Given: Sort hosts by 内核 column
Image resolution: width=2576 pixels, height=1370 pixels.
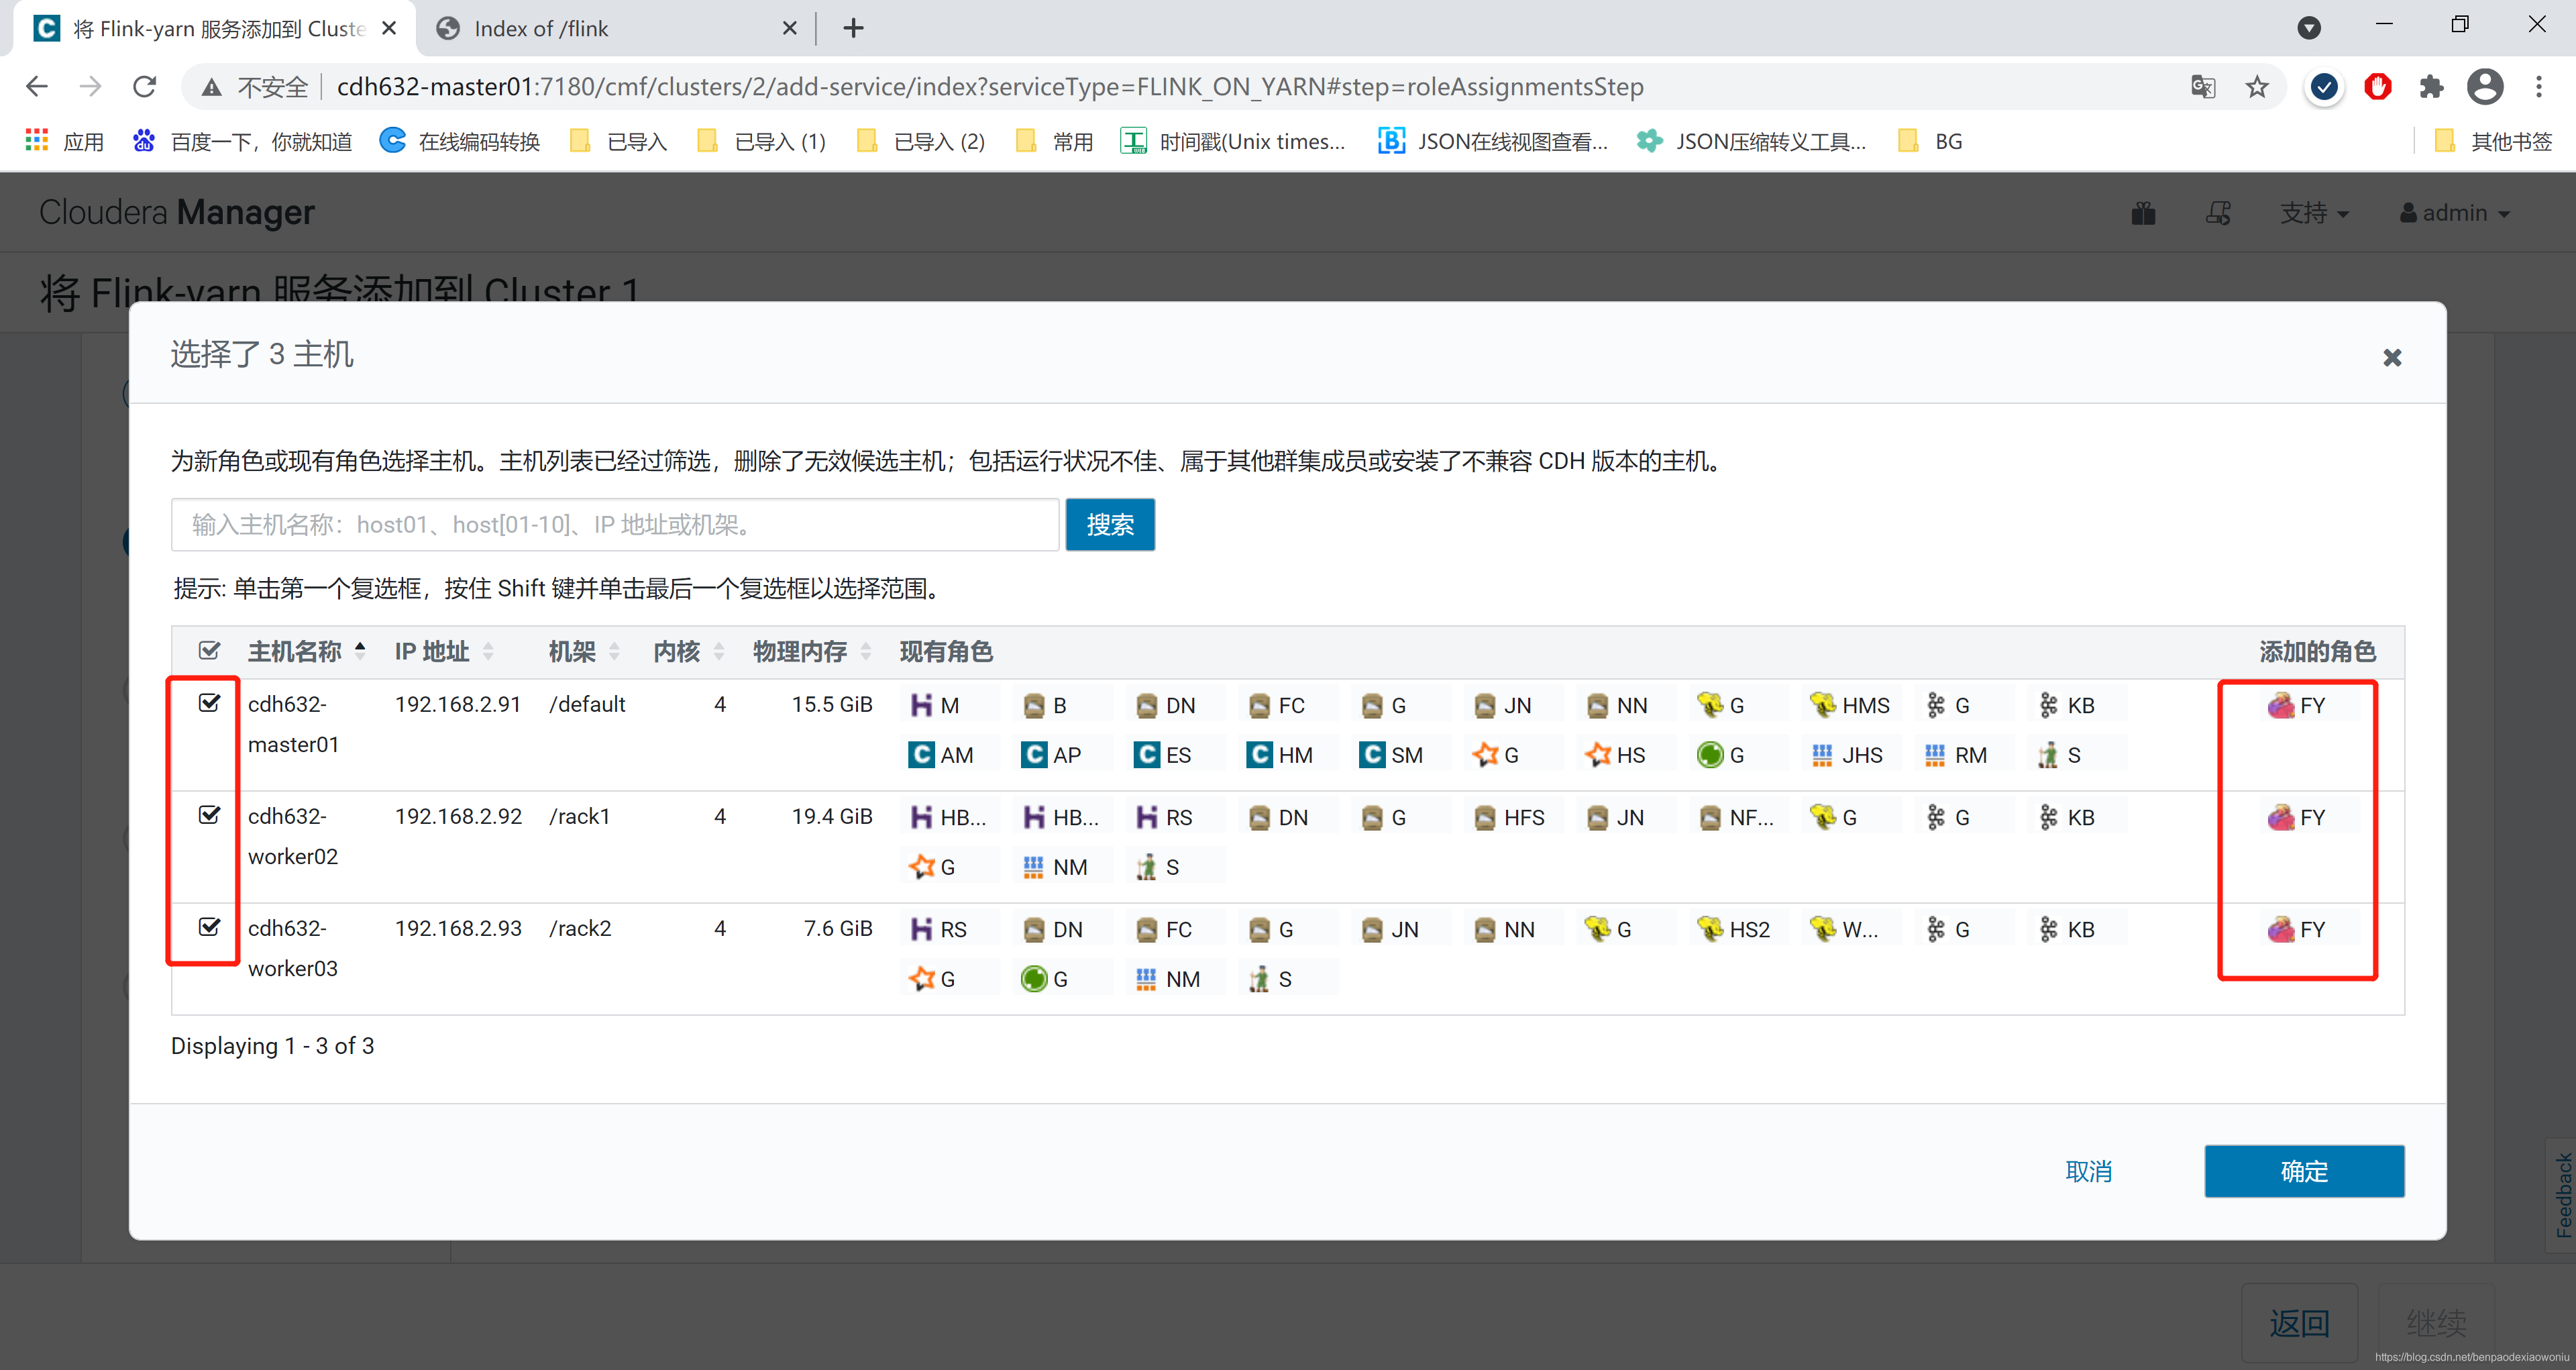Looking at the screenshot, I should (x=688, y=652).
